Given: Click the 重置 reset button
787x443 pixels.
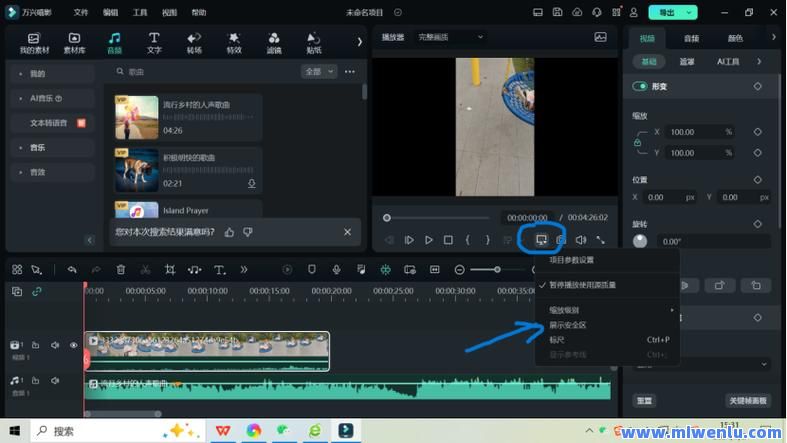Looking at the screenshot, I should click(645, 400).
